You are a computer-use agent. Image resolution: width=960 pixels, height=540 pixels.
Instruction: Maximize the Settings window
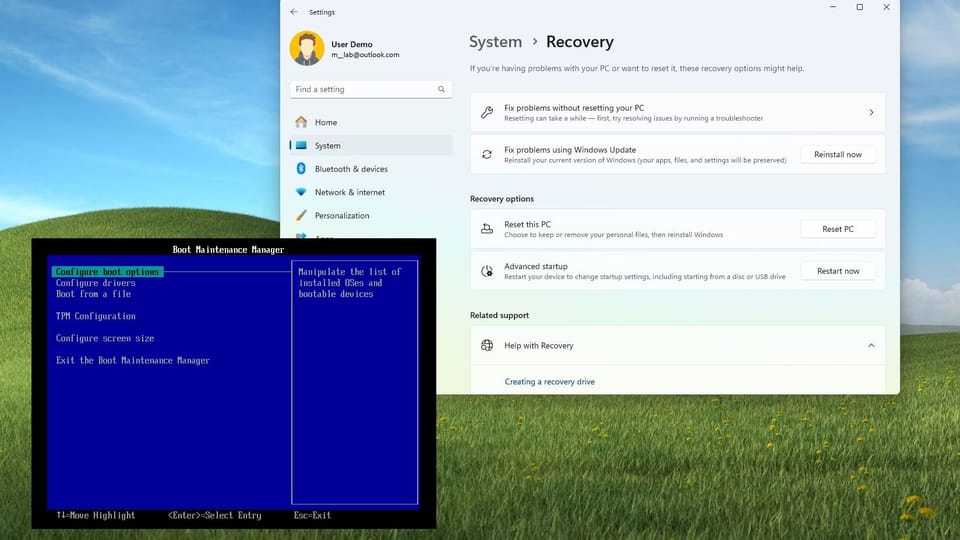[860, 7]
